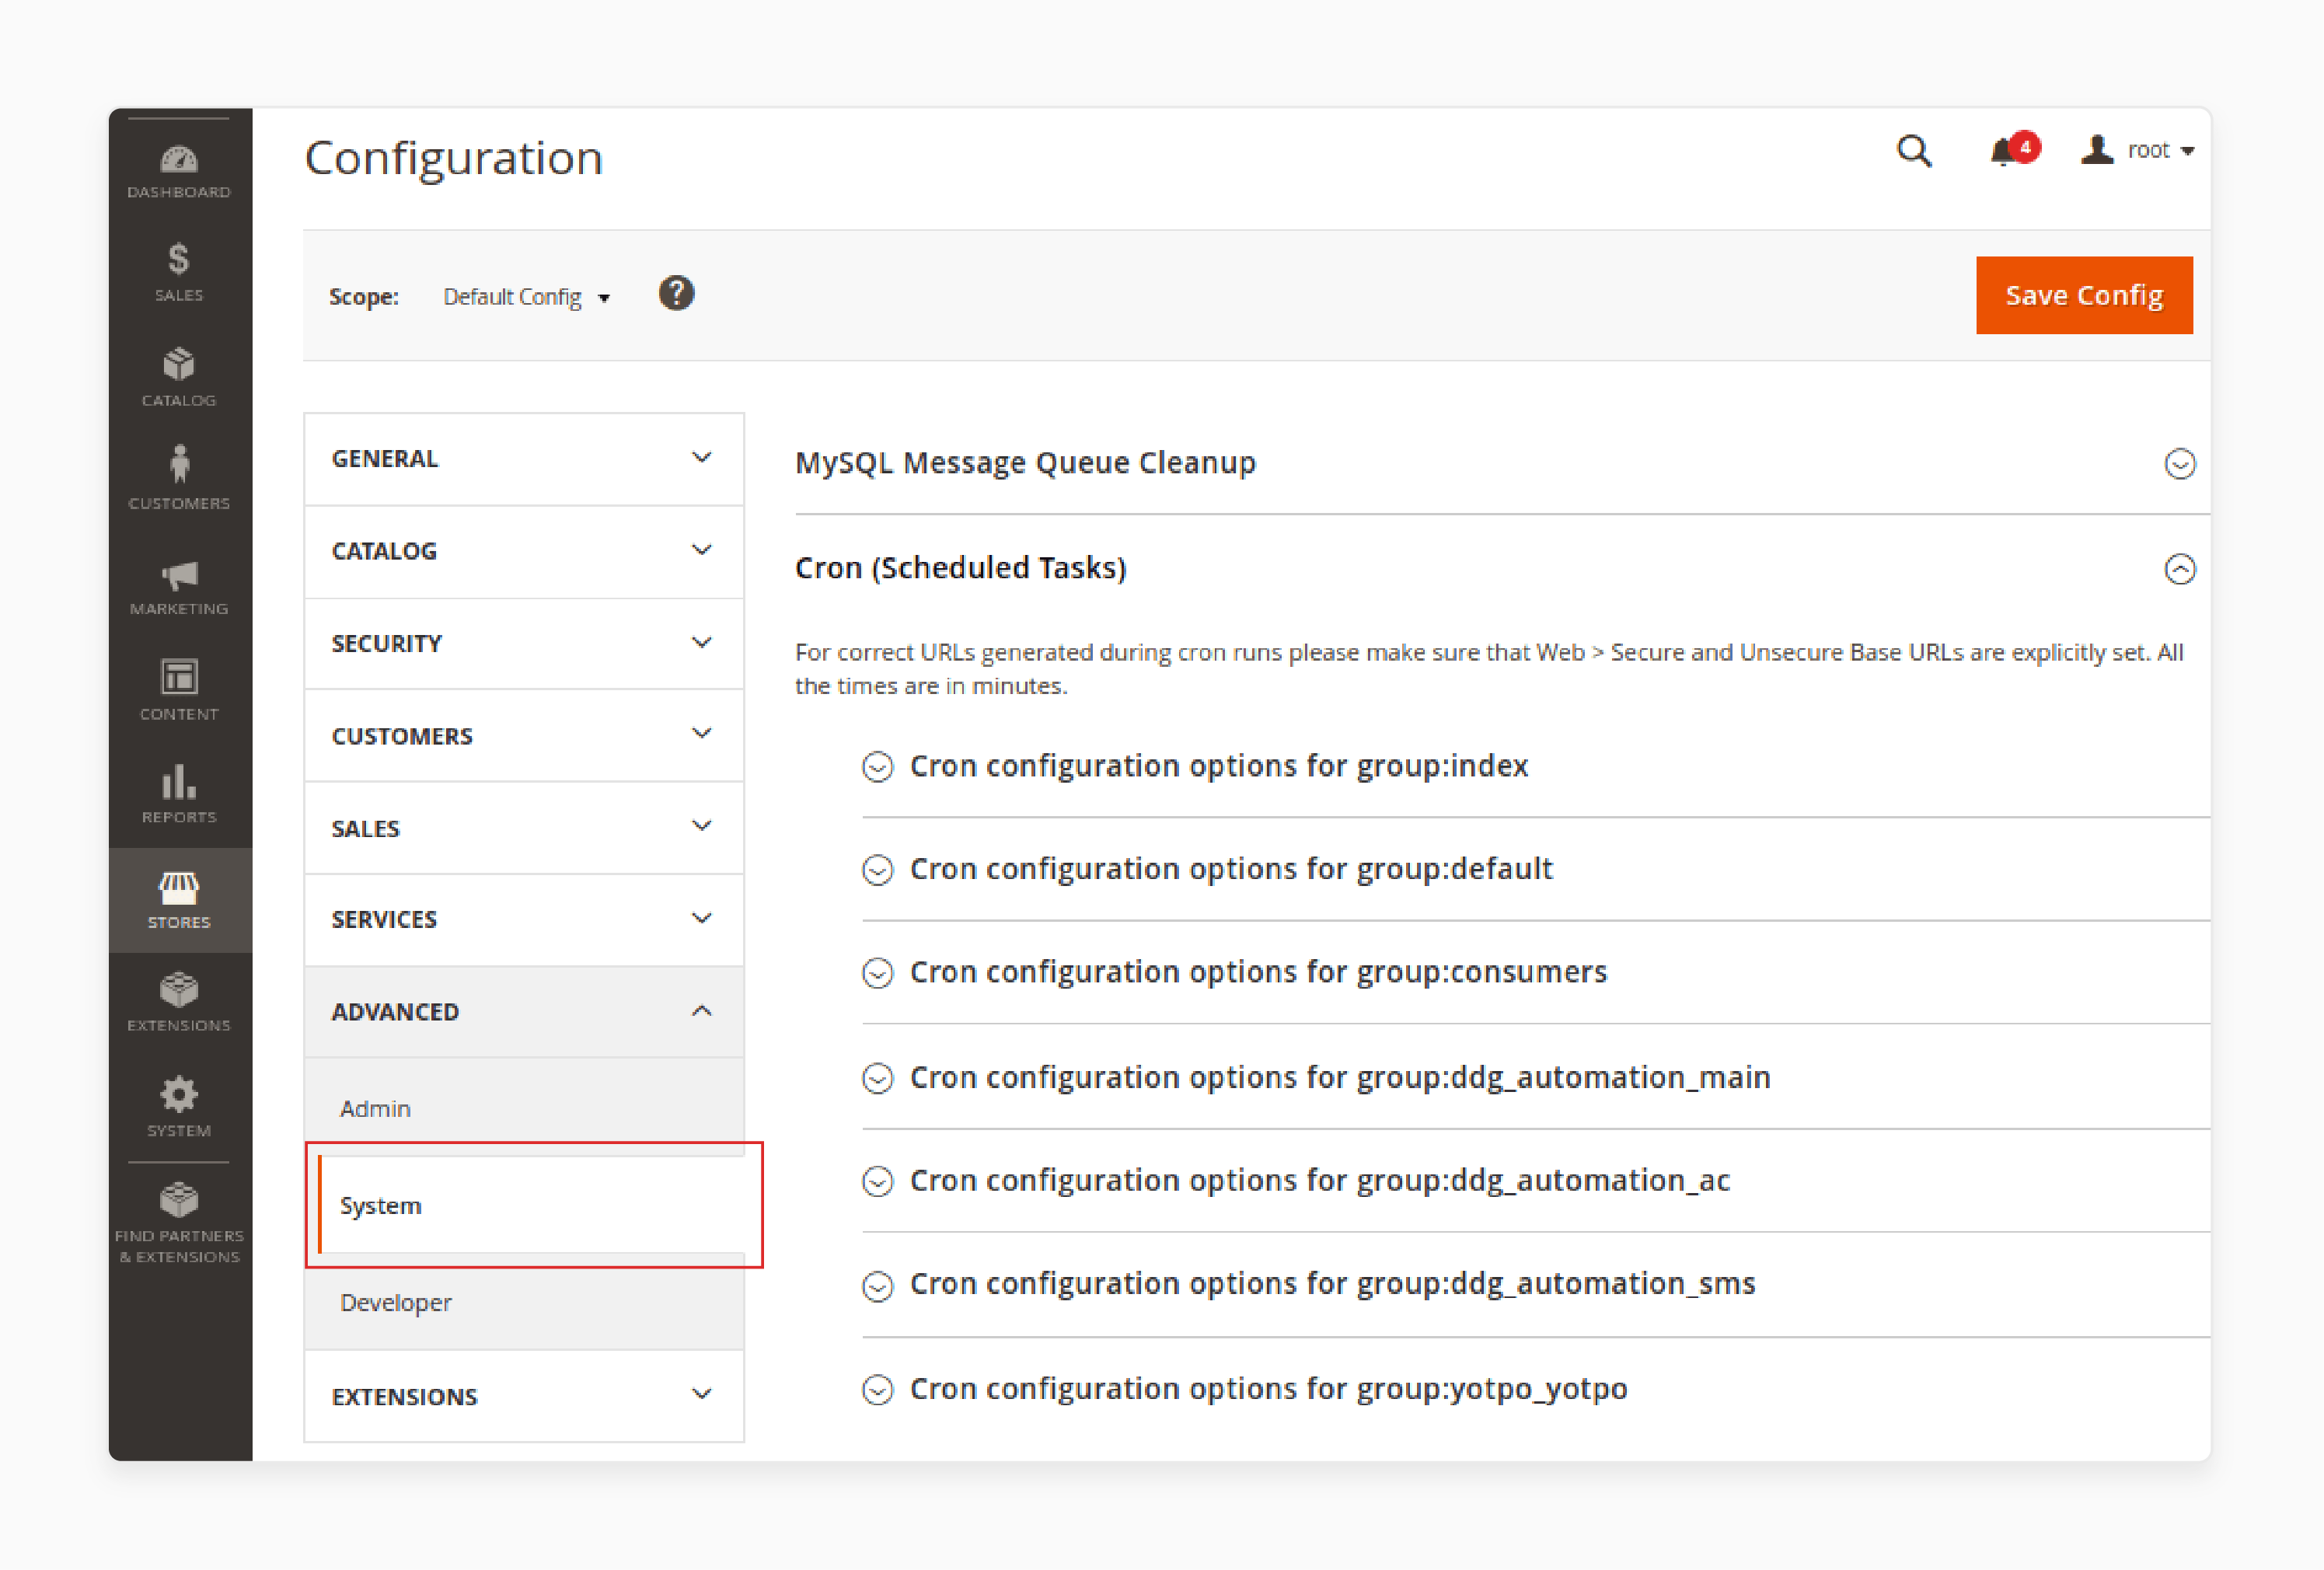Expand Cron configuration options for group:index
Screen dimensions: 2324x1570
pos(878,766)
